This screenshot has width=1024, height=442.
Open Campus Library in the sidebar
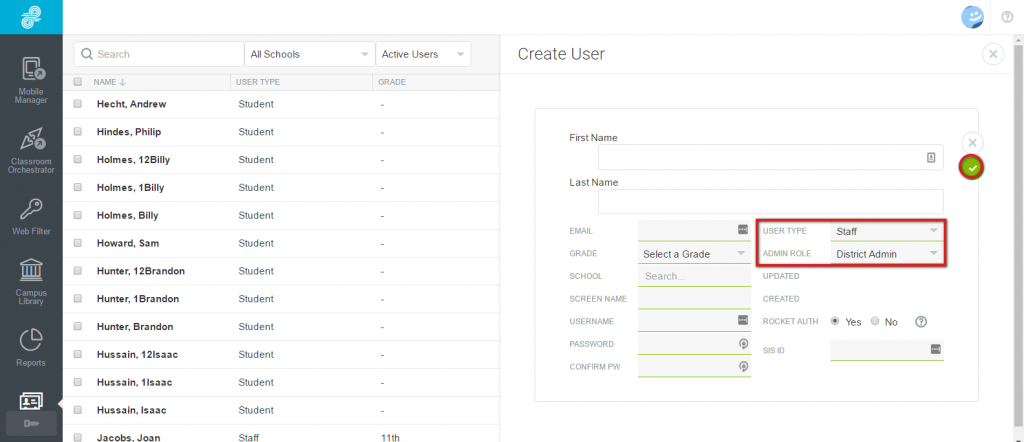point(31,281)
